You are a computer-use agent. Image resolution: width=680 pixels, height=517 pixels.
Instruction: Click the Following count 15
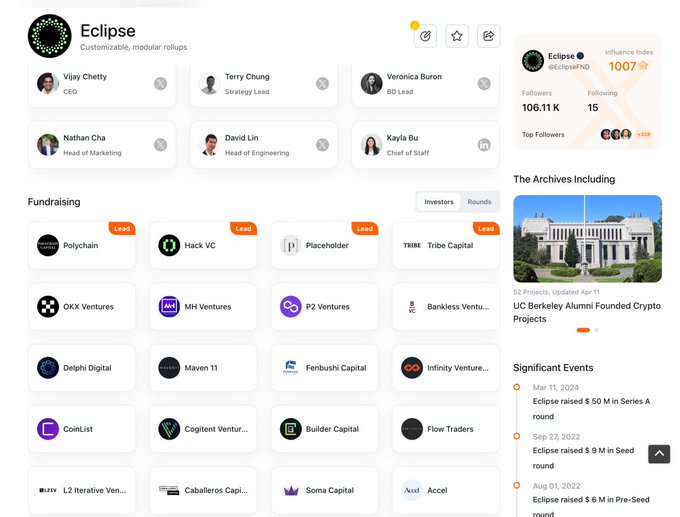(x=593, y=108)
